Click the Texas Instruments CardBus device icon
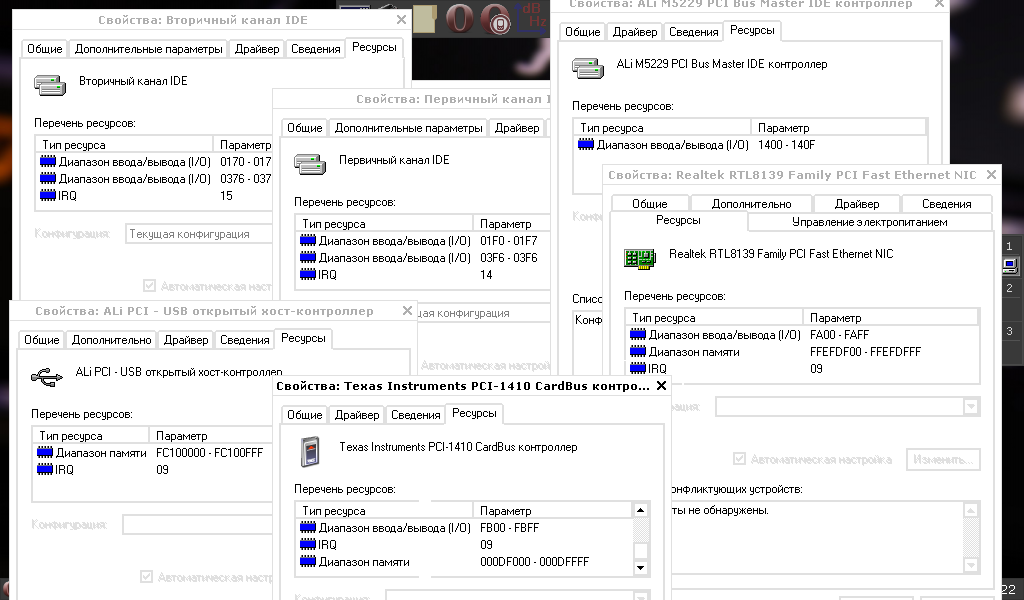 310,452
